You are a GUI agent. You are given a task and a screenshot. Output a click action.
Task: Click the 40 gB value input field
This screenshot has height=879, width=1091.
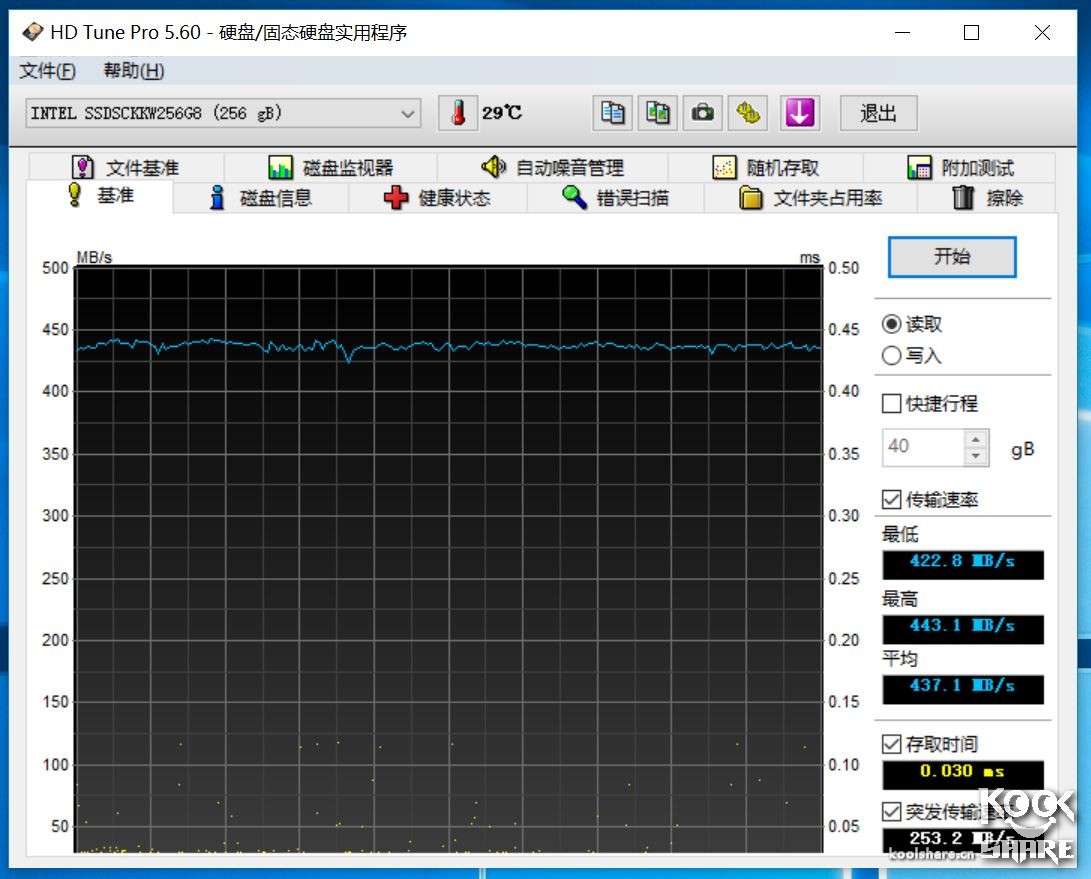click(925, 447)
